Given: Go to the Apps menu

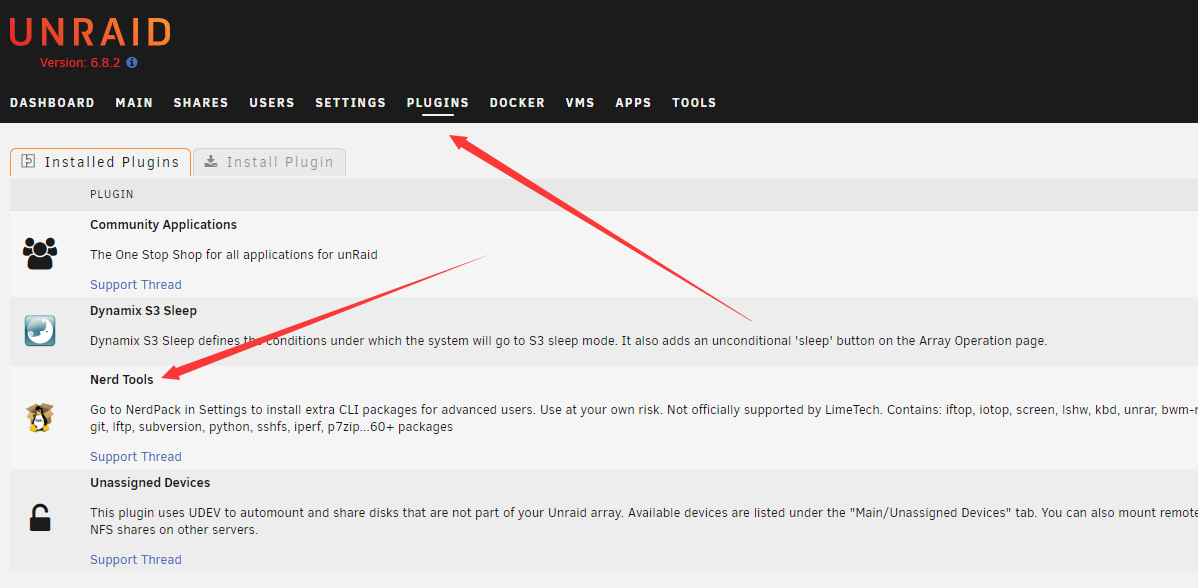Looking at the screenshot, I should tap(633, 103).
